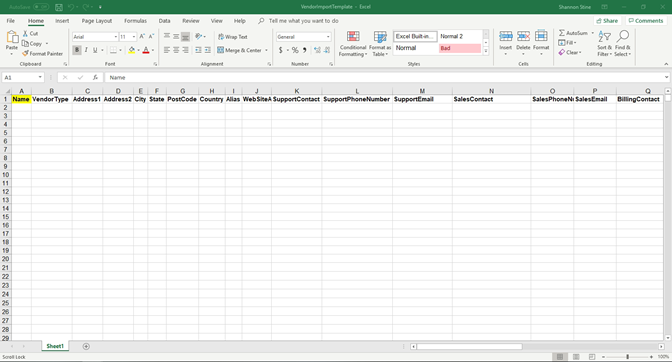This screenshot has height=362, width=672.
Task: Open the Page Layout tab
Action: (x=97, y=21)
